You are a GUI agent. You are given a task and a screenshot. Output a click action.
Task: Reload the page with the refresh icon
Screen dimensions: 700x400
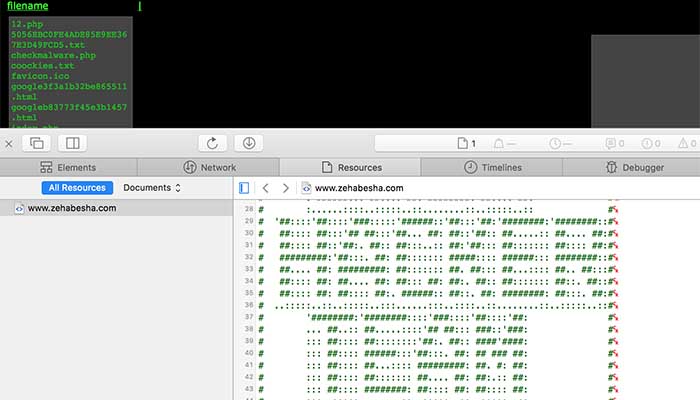212,143
